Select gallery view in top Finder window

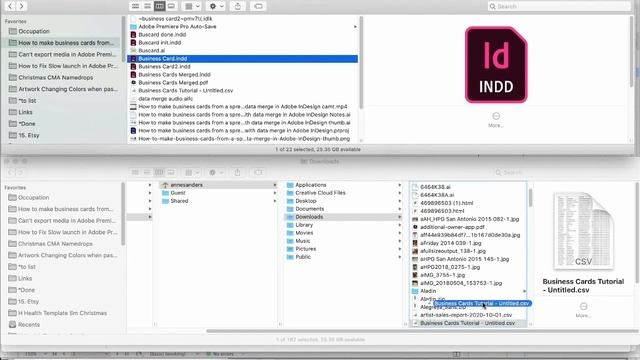[x=171, y=6]
